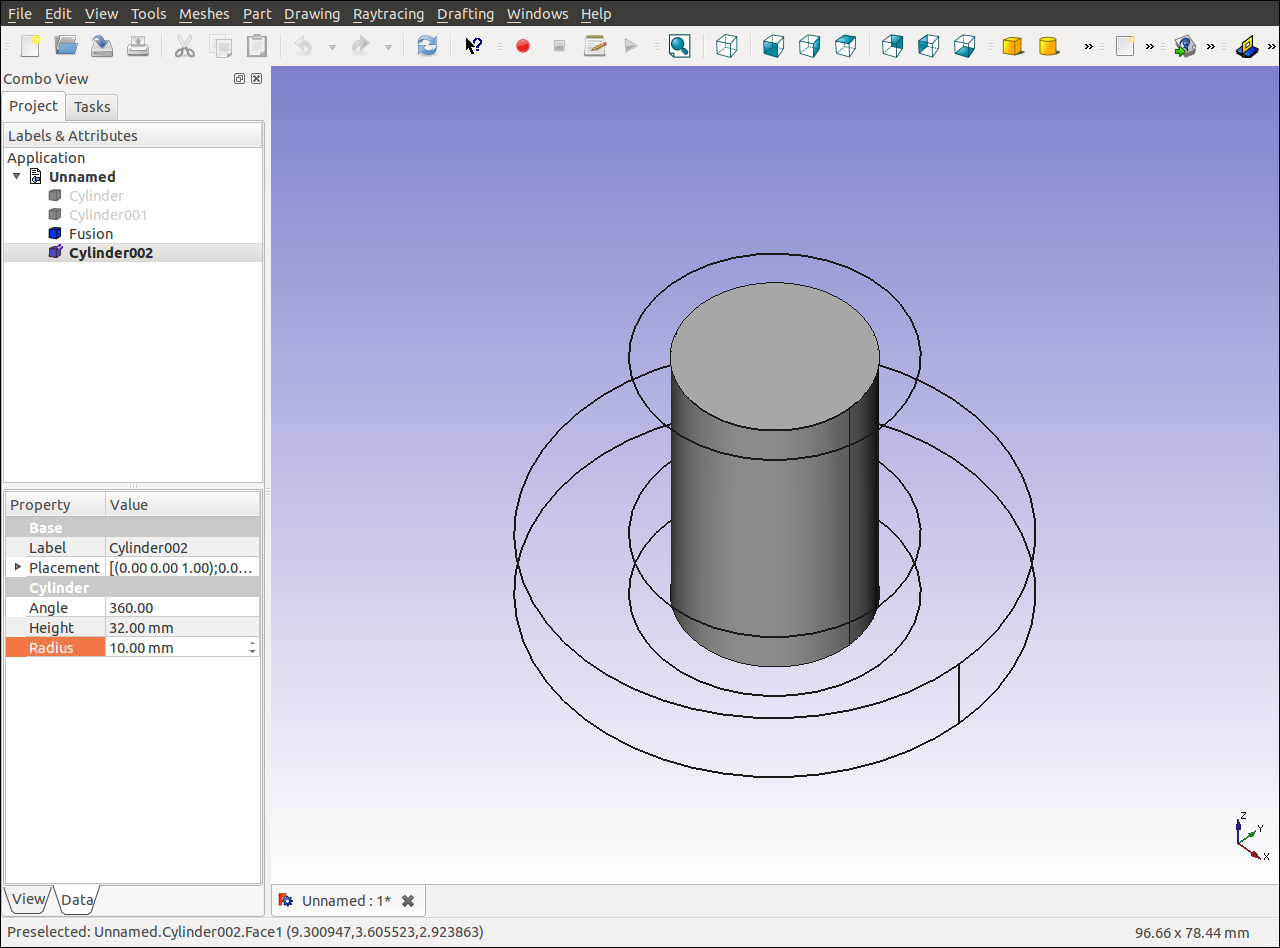The height and width of the screenshot is (948, 1280).
Task: Select Cylinder in the model tree
Action: (96, 196)
